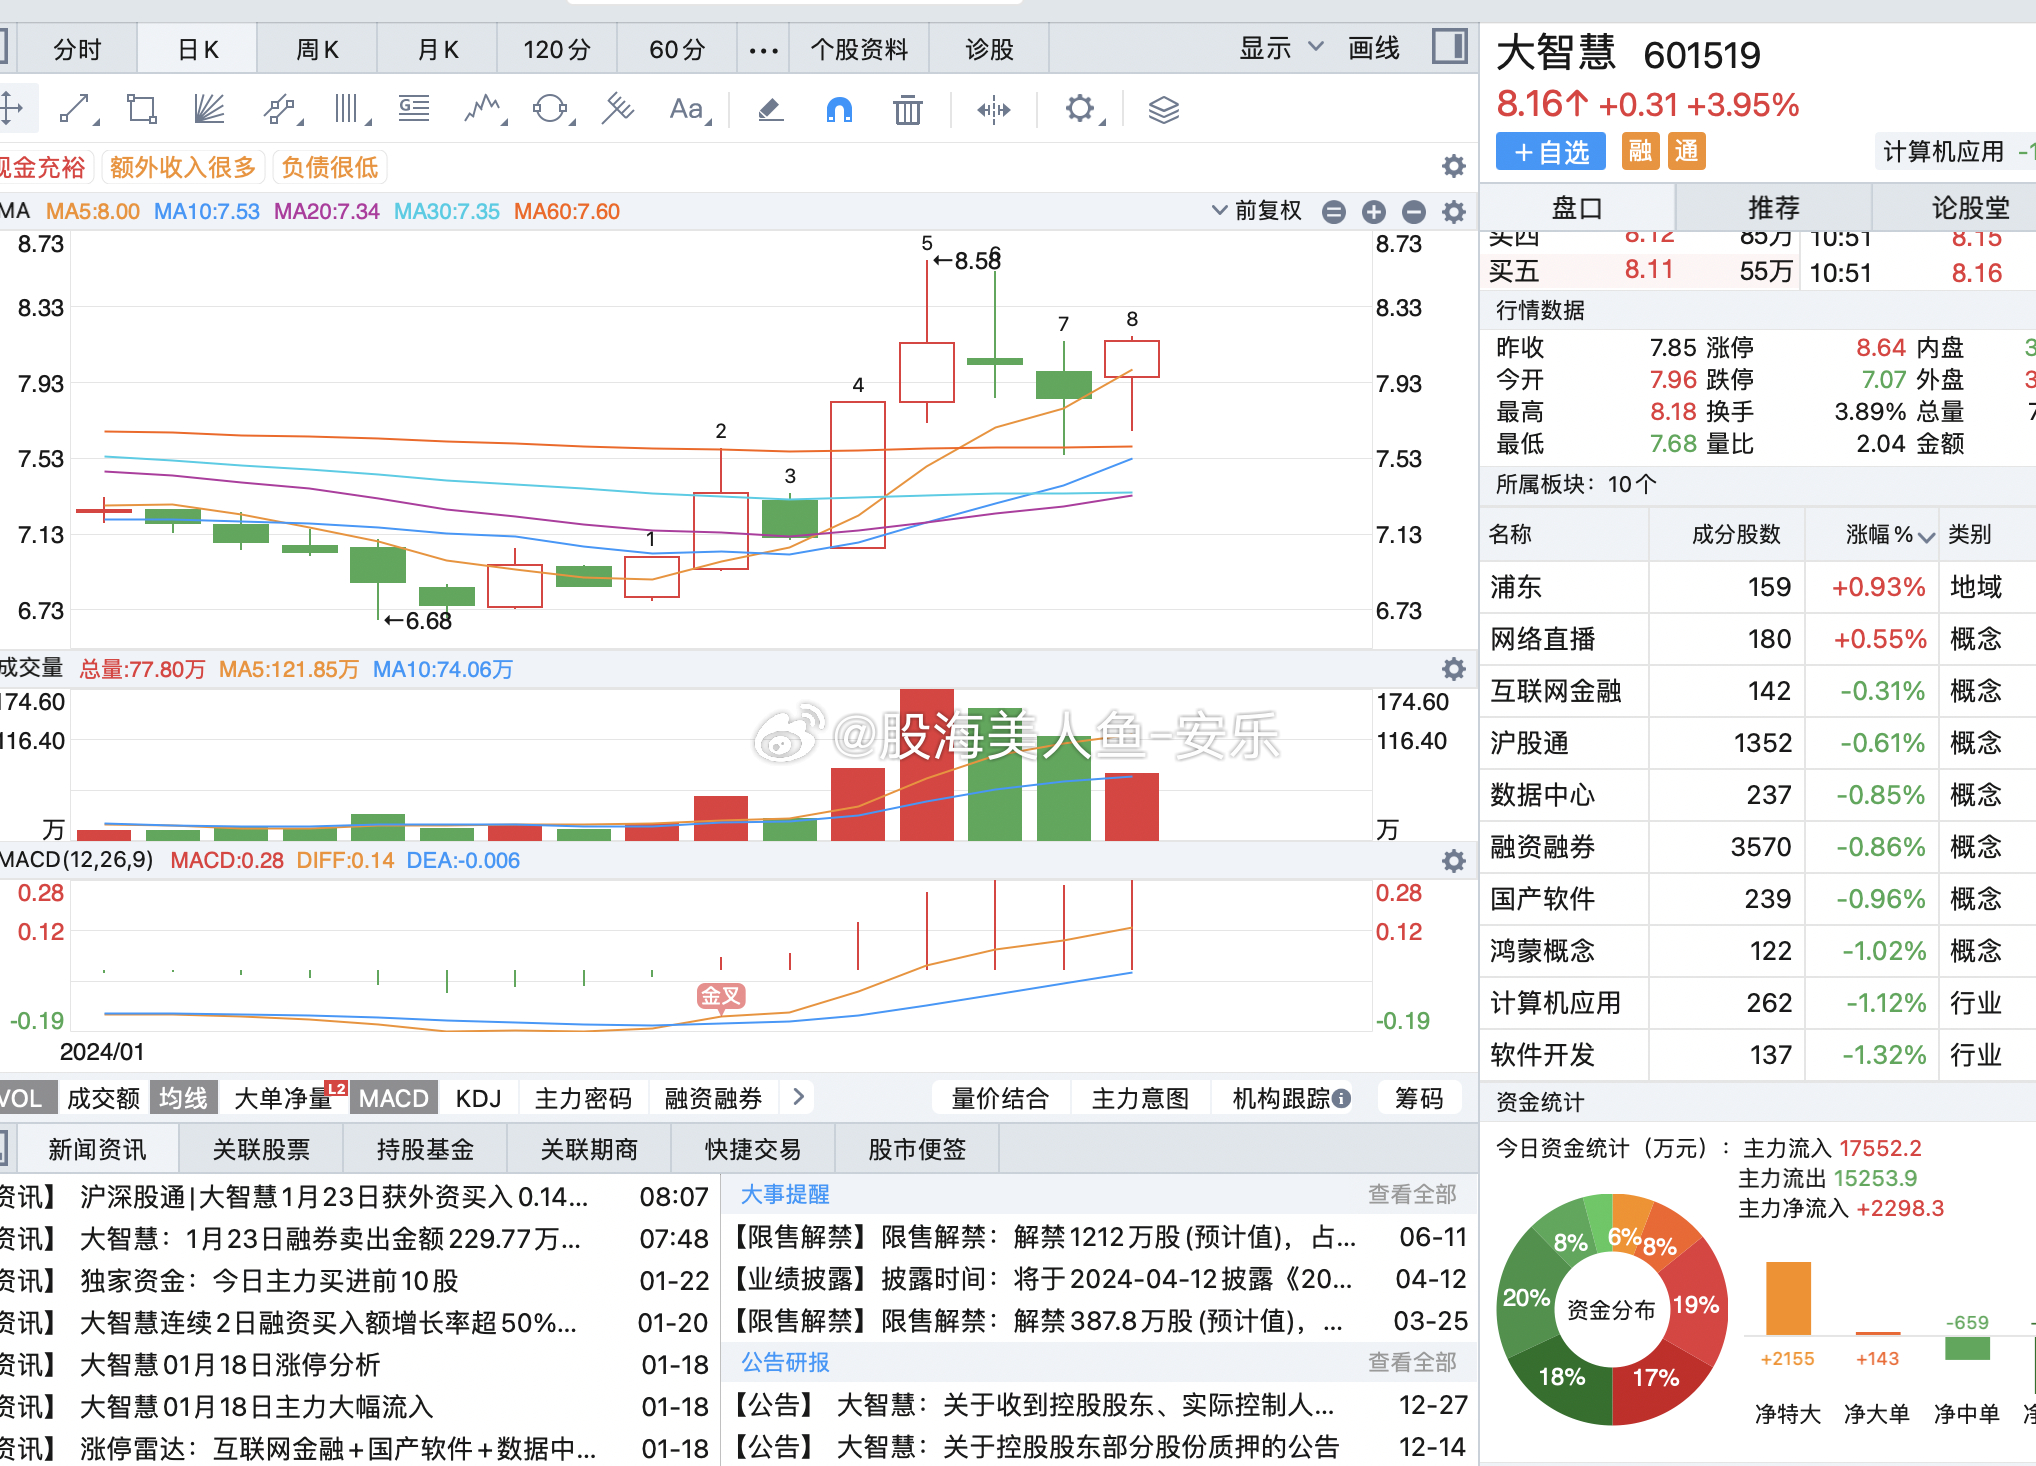Click the 通 stock connect badge
2036x1466 pixels.
click(x=1687, y=151)
